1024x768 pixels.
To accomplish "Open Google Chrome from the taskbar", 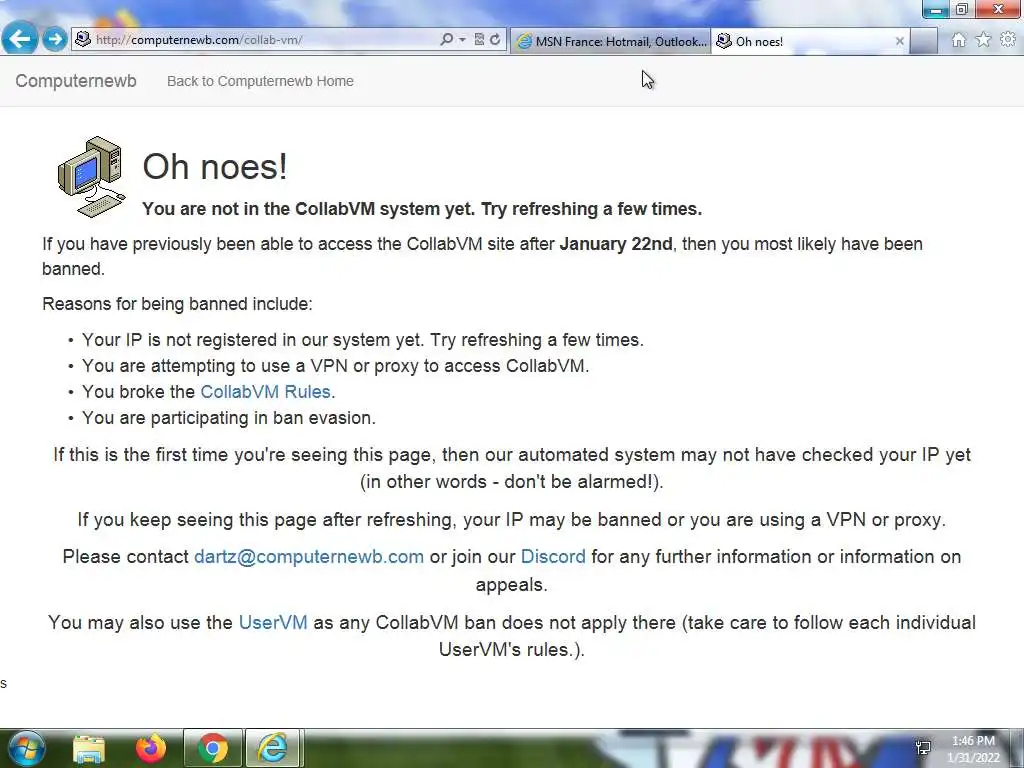I will tap(213, 748).
